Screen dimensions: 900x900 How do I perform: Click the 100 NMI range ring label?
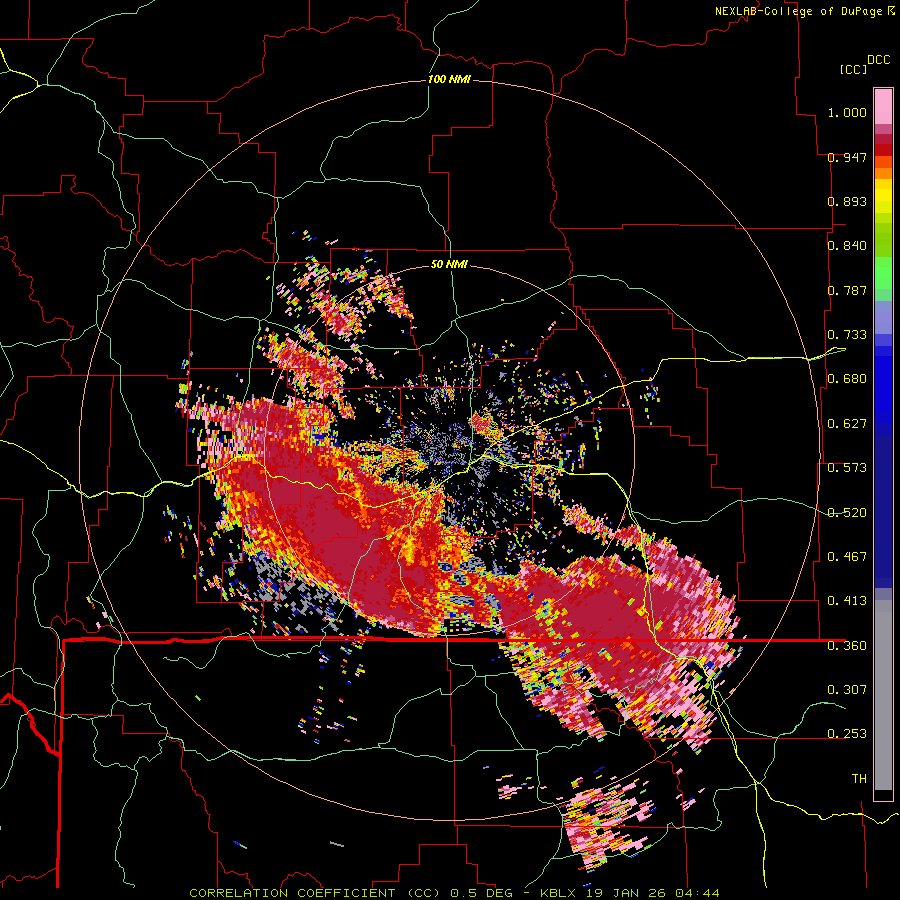pos(449,79)
